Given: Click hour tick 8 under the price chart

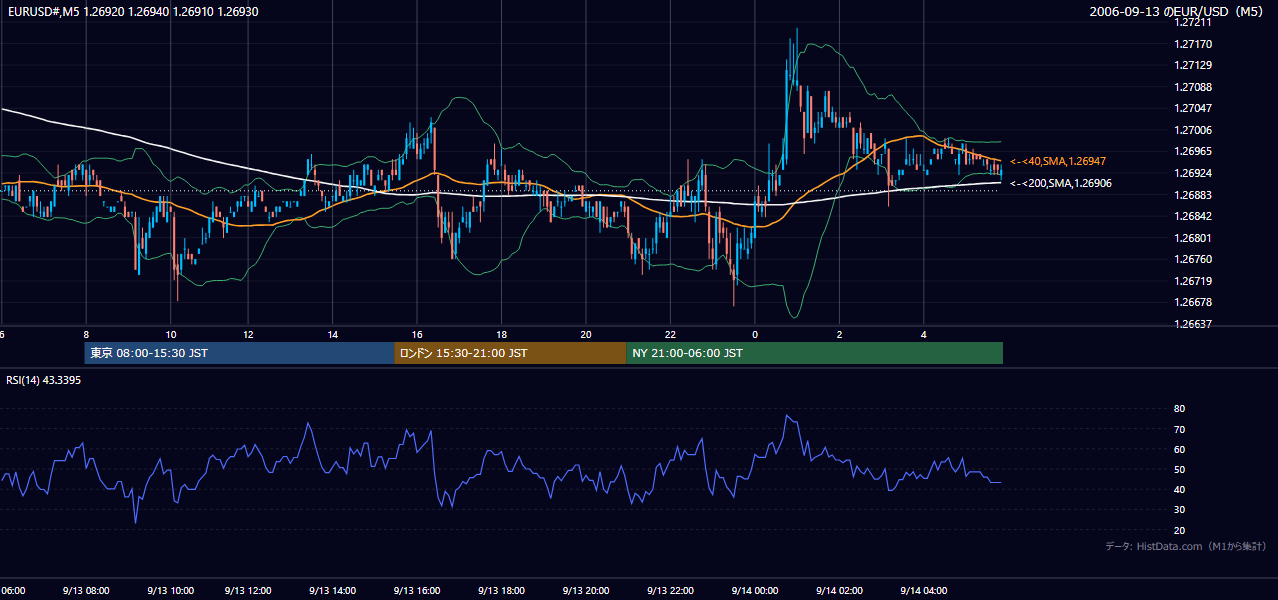Looking at the screenshot, I should [x=86, y=335].
